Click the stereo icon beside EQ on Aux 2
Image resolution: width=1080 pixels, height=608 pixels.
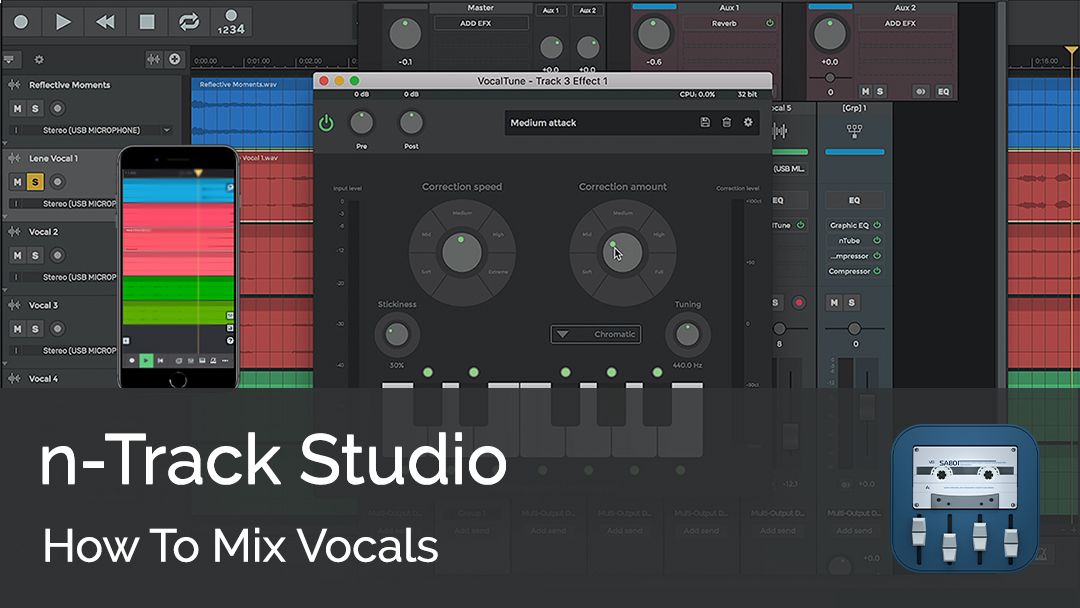(920, 92)
